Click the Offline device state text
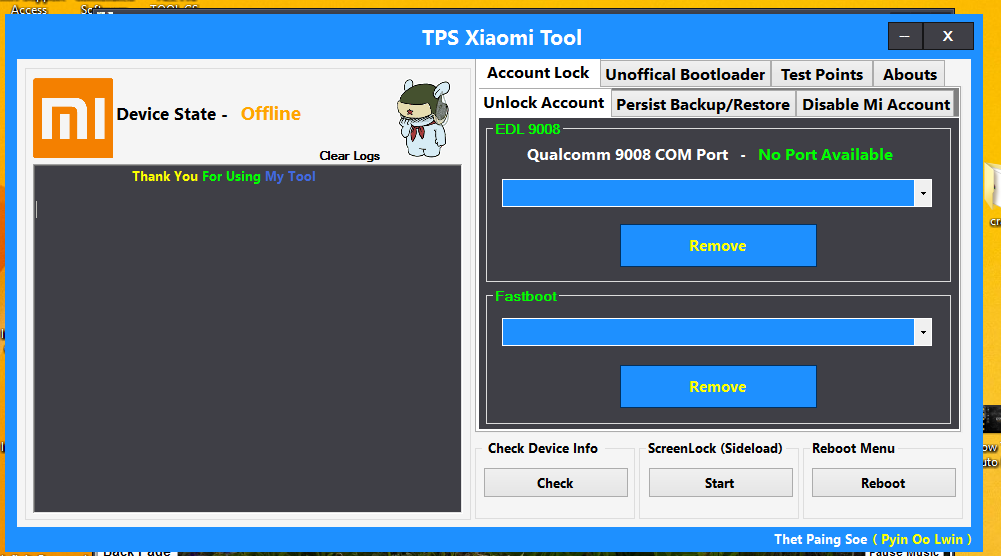Screen dimensions: 1001x556 pyautogui.click(x=271, y=114)
